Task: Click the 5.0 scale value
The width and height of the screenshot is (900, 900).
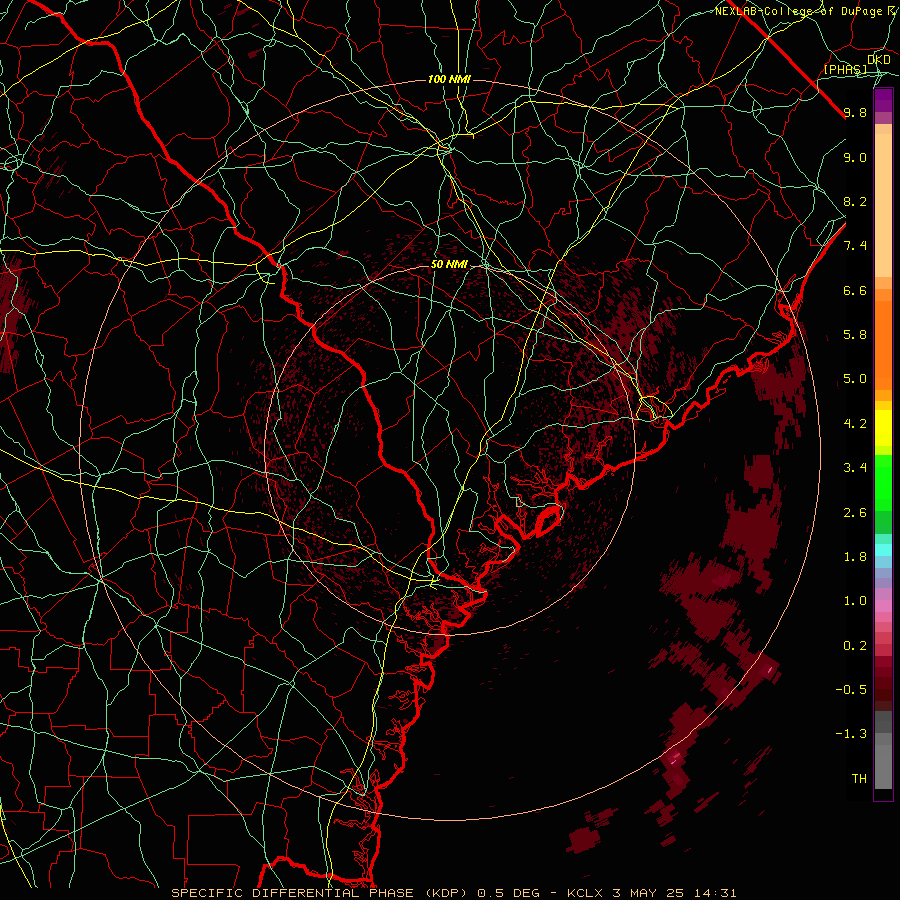Action: 855,379
